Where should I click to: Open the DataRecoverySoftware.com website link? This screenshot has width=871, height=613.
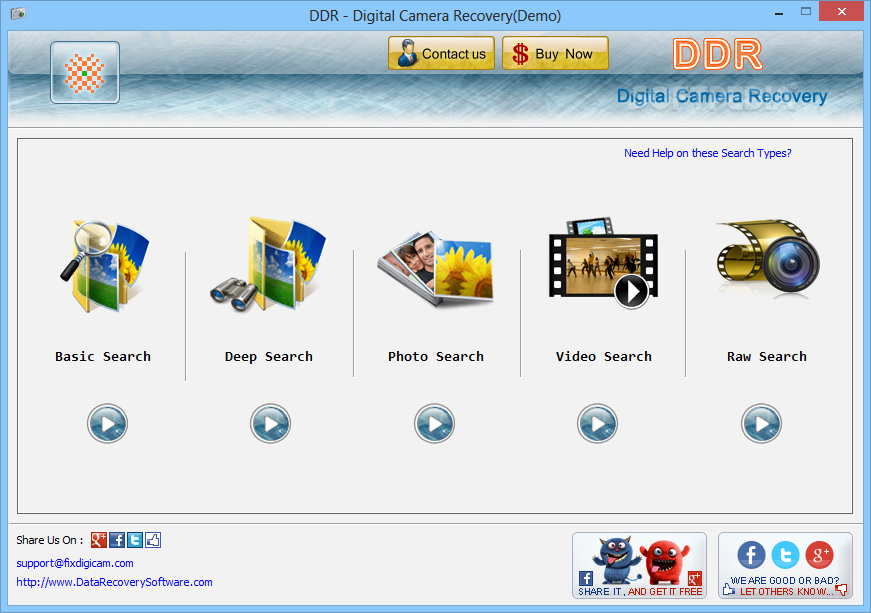click(x=114, y=582)
